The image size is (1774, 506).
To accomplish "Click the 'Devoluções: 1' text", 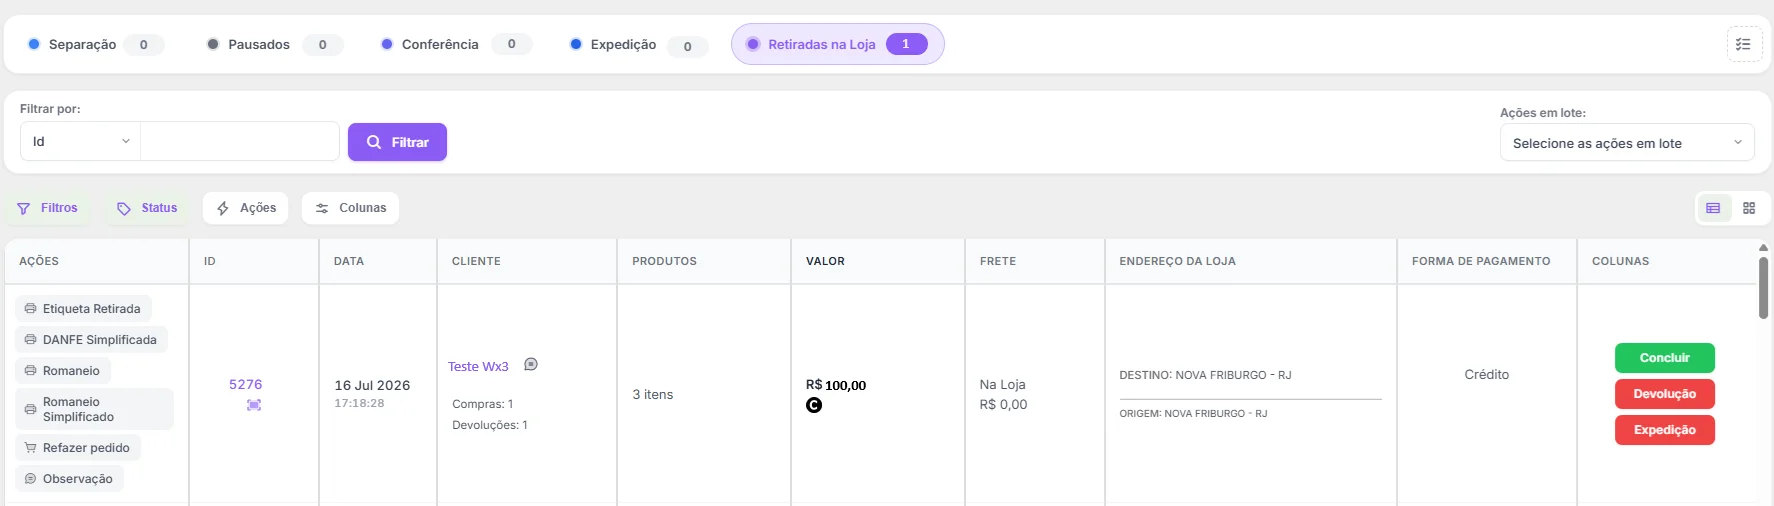I will click(x=490, y=425).
